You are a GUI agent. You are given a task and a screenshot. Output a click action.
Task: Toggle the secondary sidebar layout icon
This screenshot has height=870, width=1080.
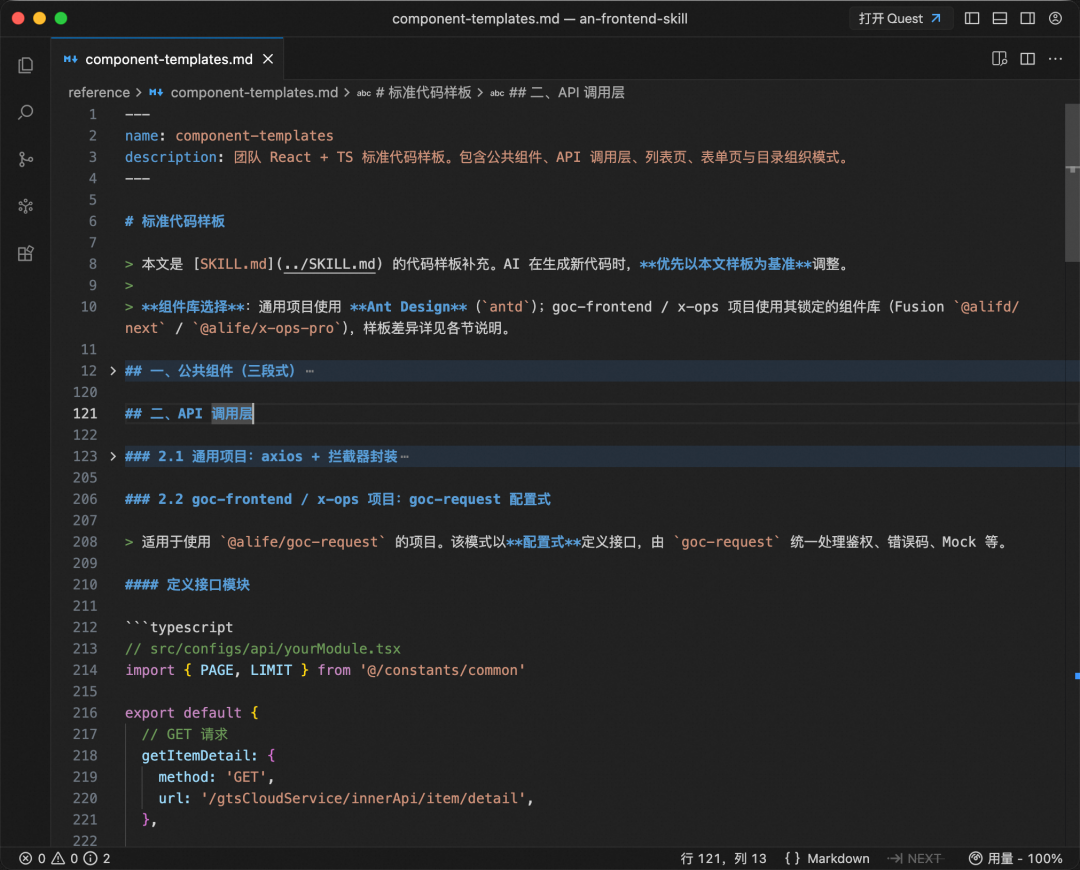pyautogui.click(x=1027, y=19)
